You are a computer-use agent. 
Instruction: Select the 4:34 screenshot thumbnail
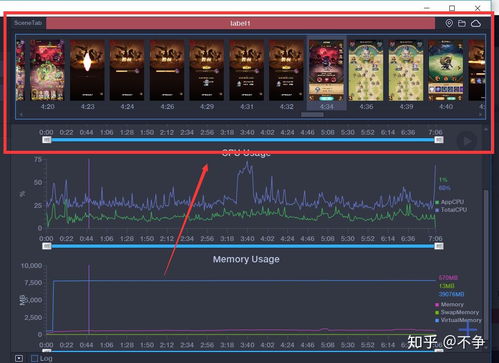(326, 74)
